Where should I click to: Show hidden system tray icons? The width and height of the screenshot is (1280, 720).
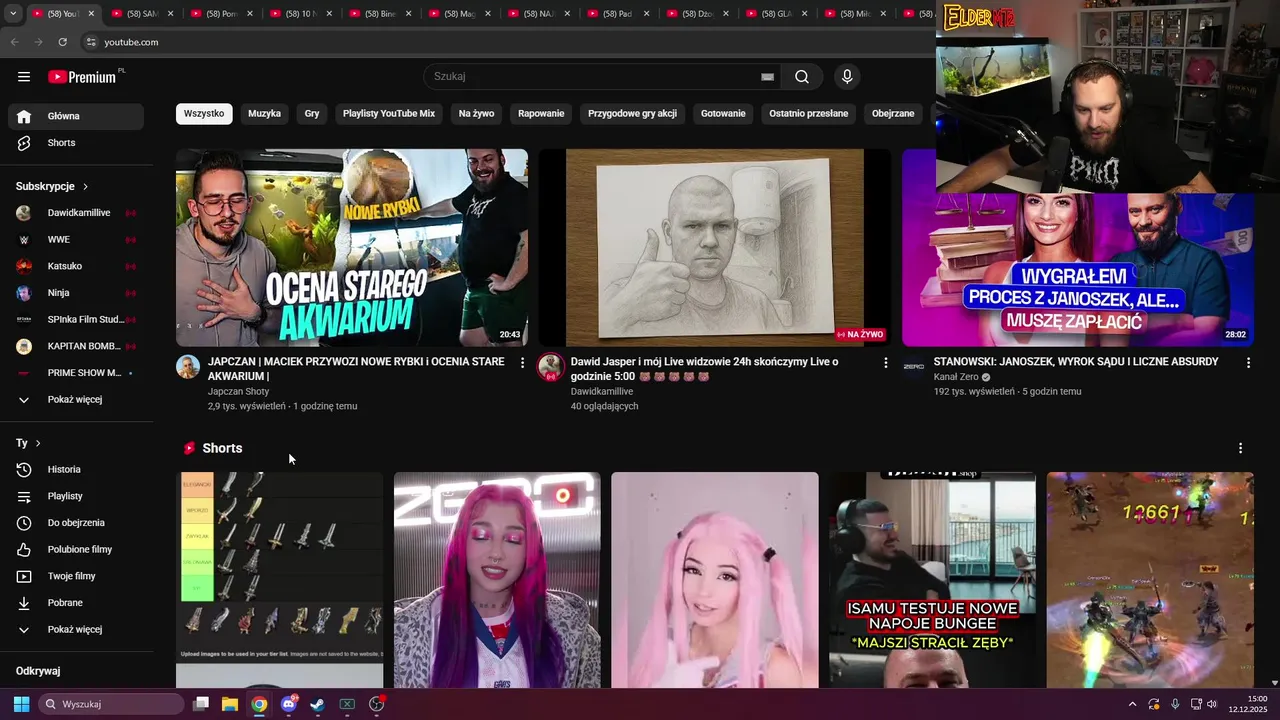pos(1132,704)
